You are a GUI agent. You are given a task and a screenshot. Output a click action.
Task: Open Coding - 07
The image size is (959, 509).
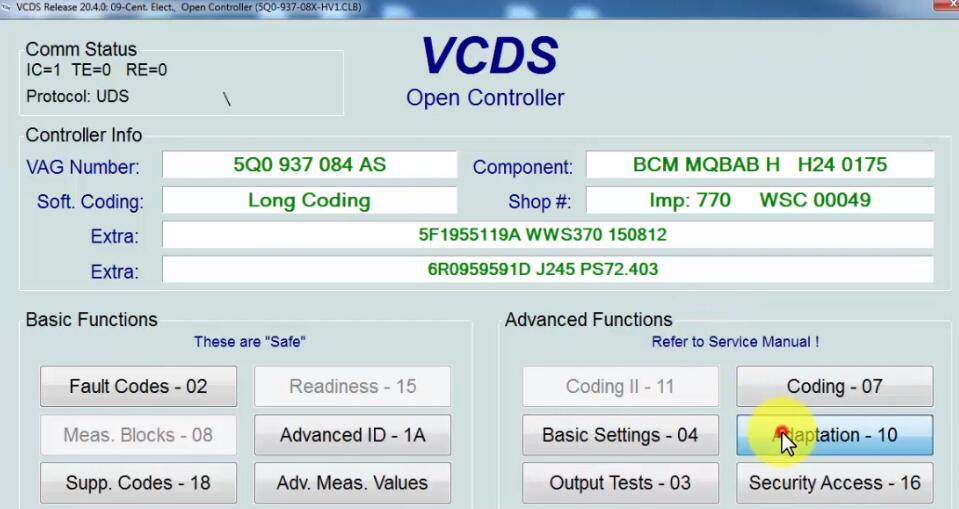point(835,387)
